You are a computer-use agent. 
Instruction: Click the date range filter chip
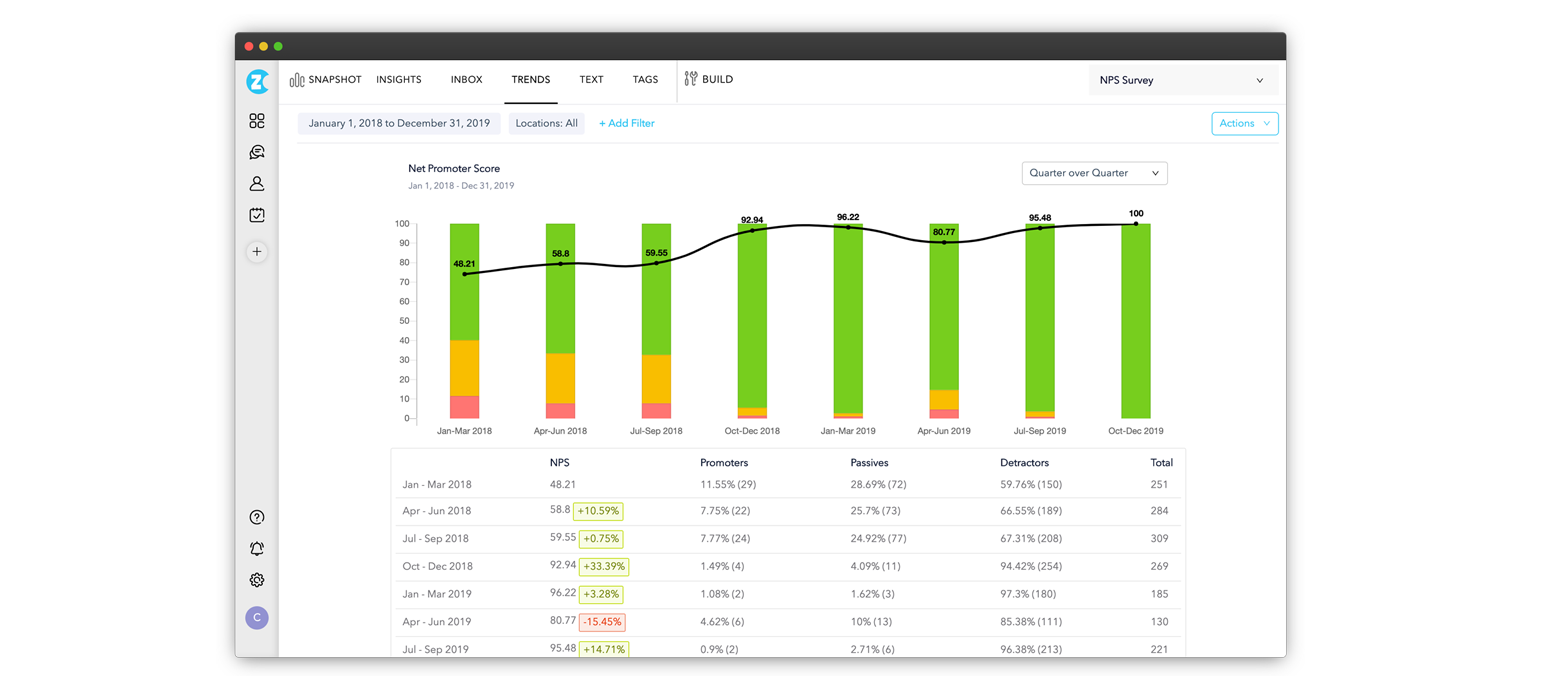click(x=399, y=124)
